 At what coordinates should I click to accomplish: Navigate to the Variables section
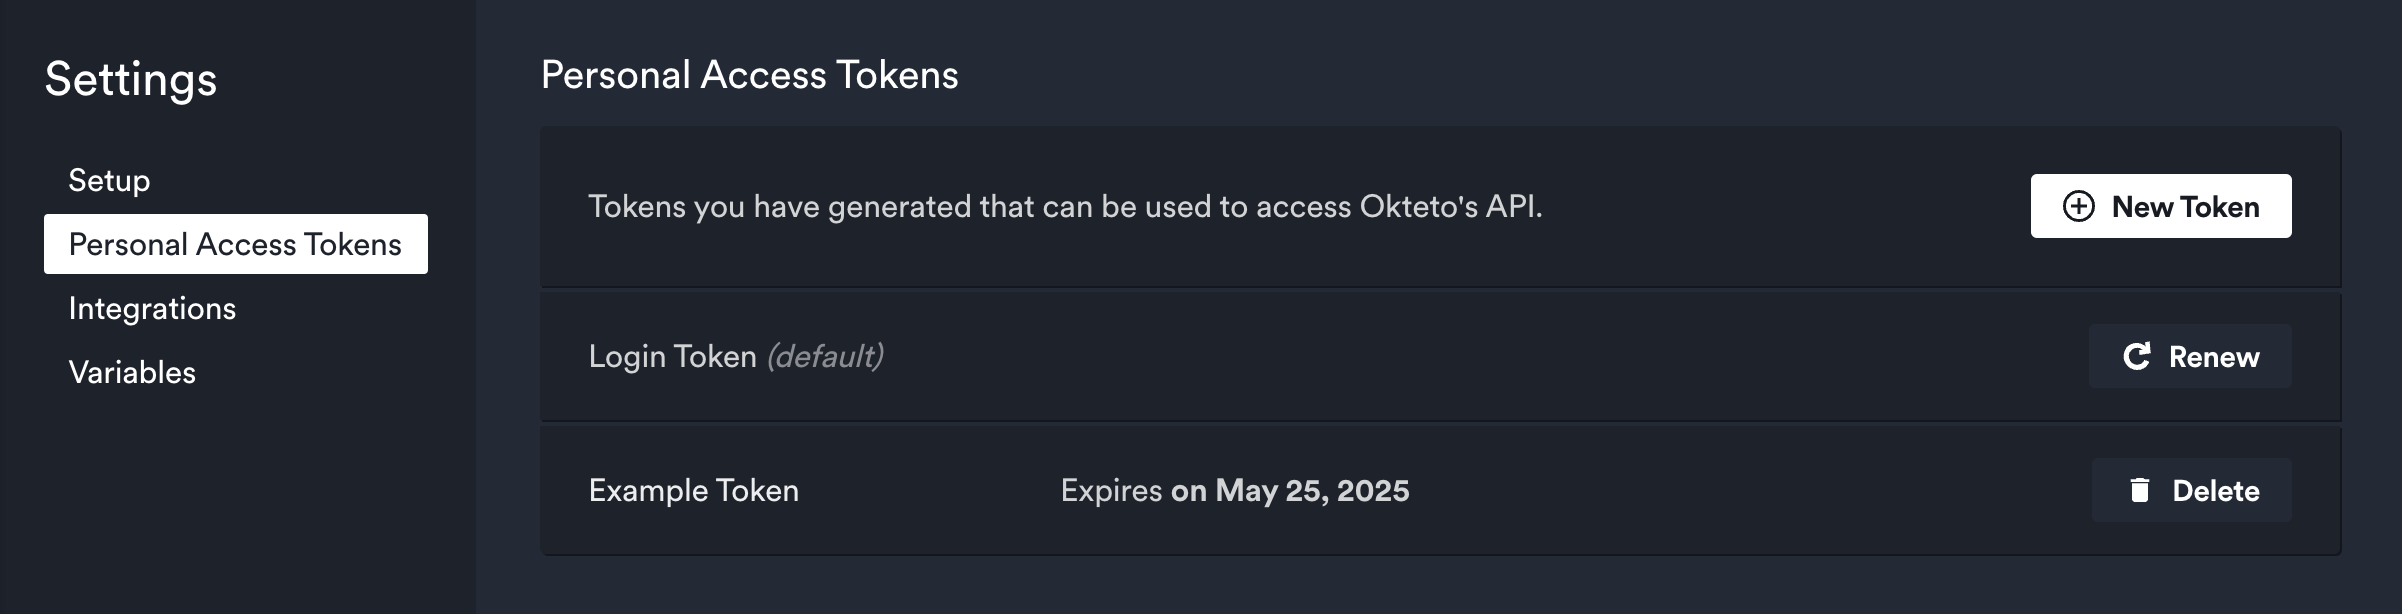coord(131,372)
